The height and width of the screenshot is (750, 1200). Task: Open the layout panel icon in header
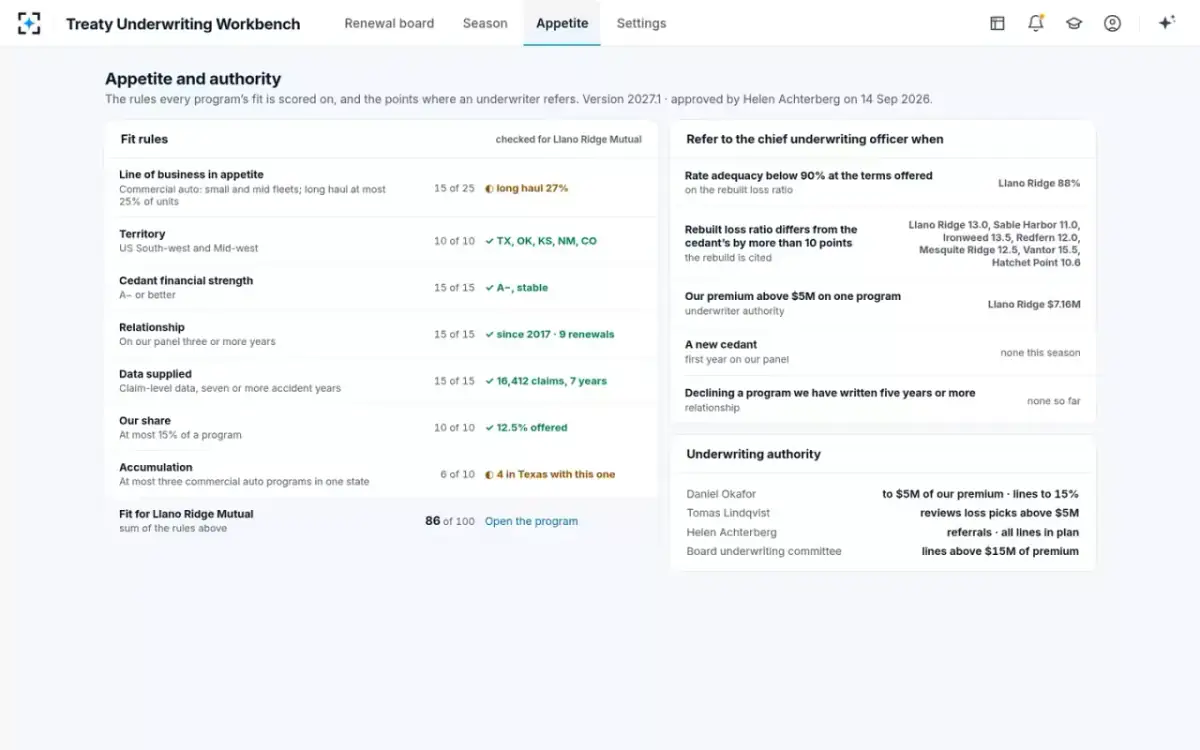point(997,23)
